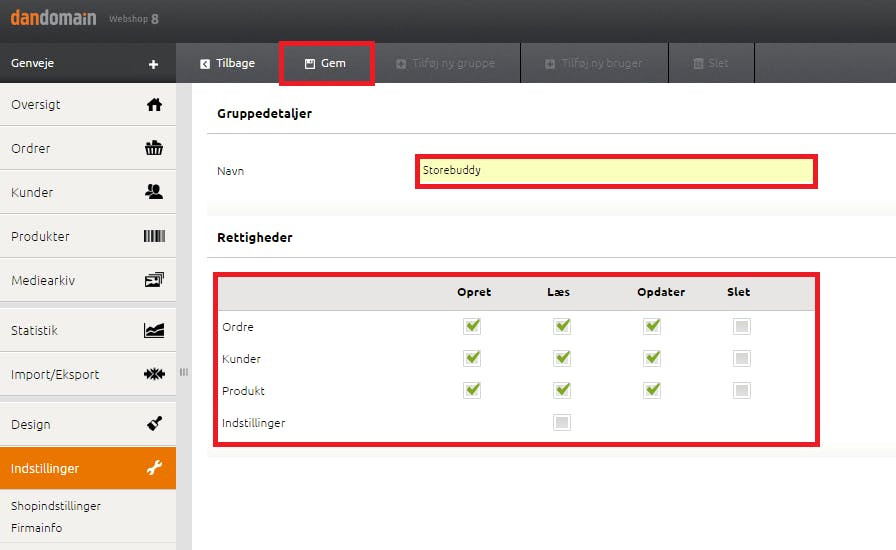Click the Oversigt home icon

coord(154,105)
